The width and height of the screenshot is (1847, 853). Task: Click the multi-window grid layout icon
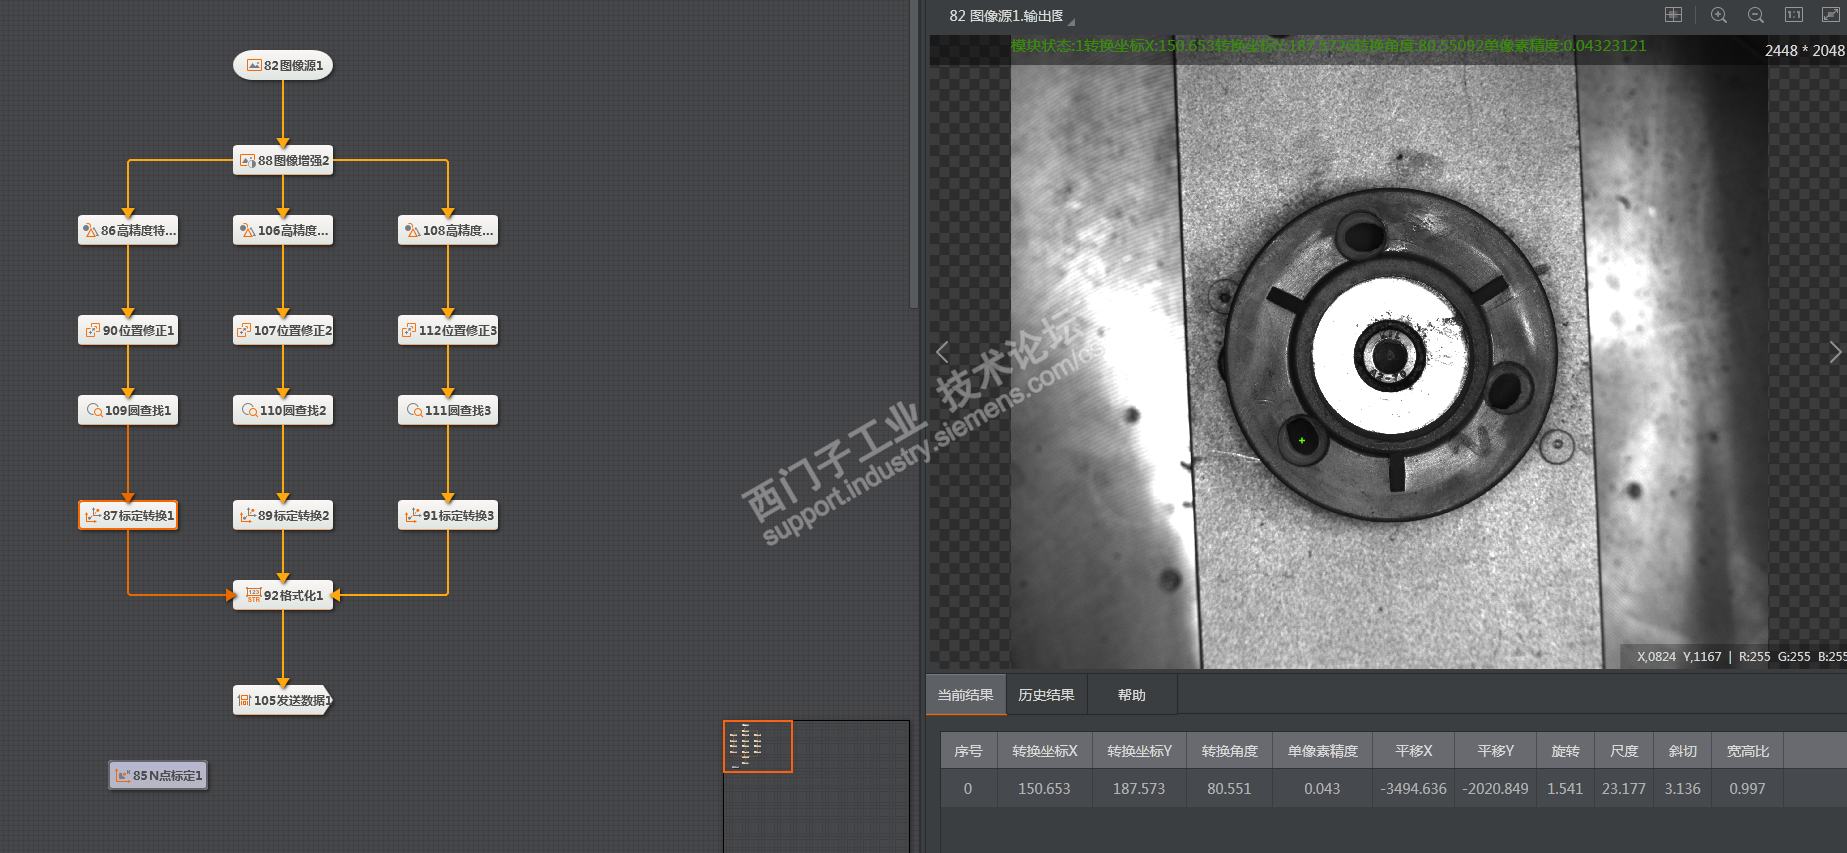1673,15
